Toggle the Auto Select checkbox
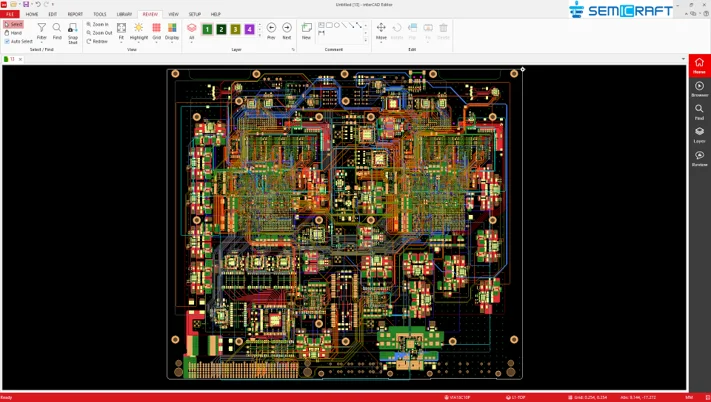711x402 pixels. coord(7,41)
